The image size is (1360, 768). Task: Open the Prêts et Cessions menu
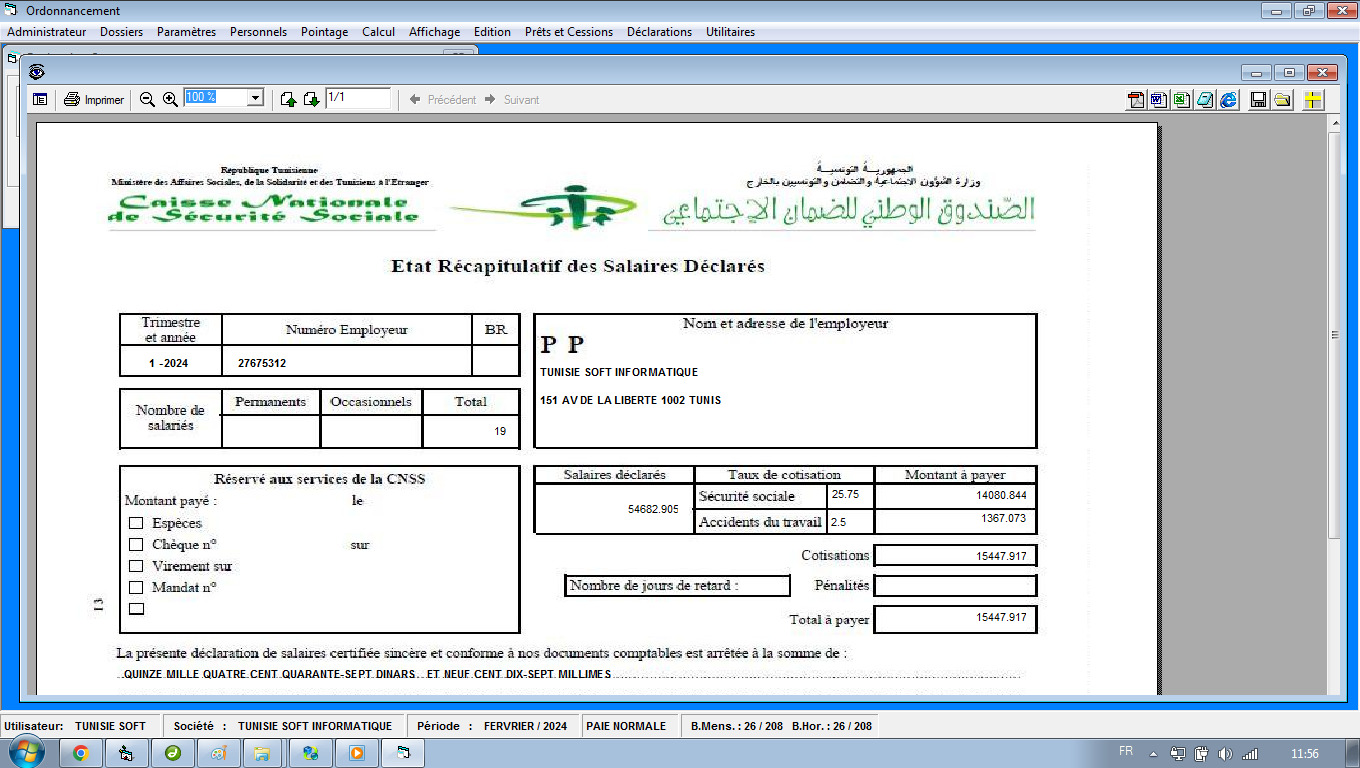[568, 32]
